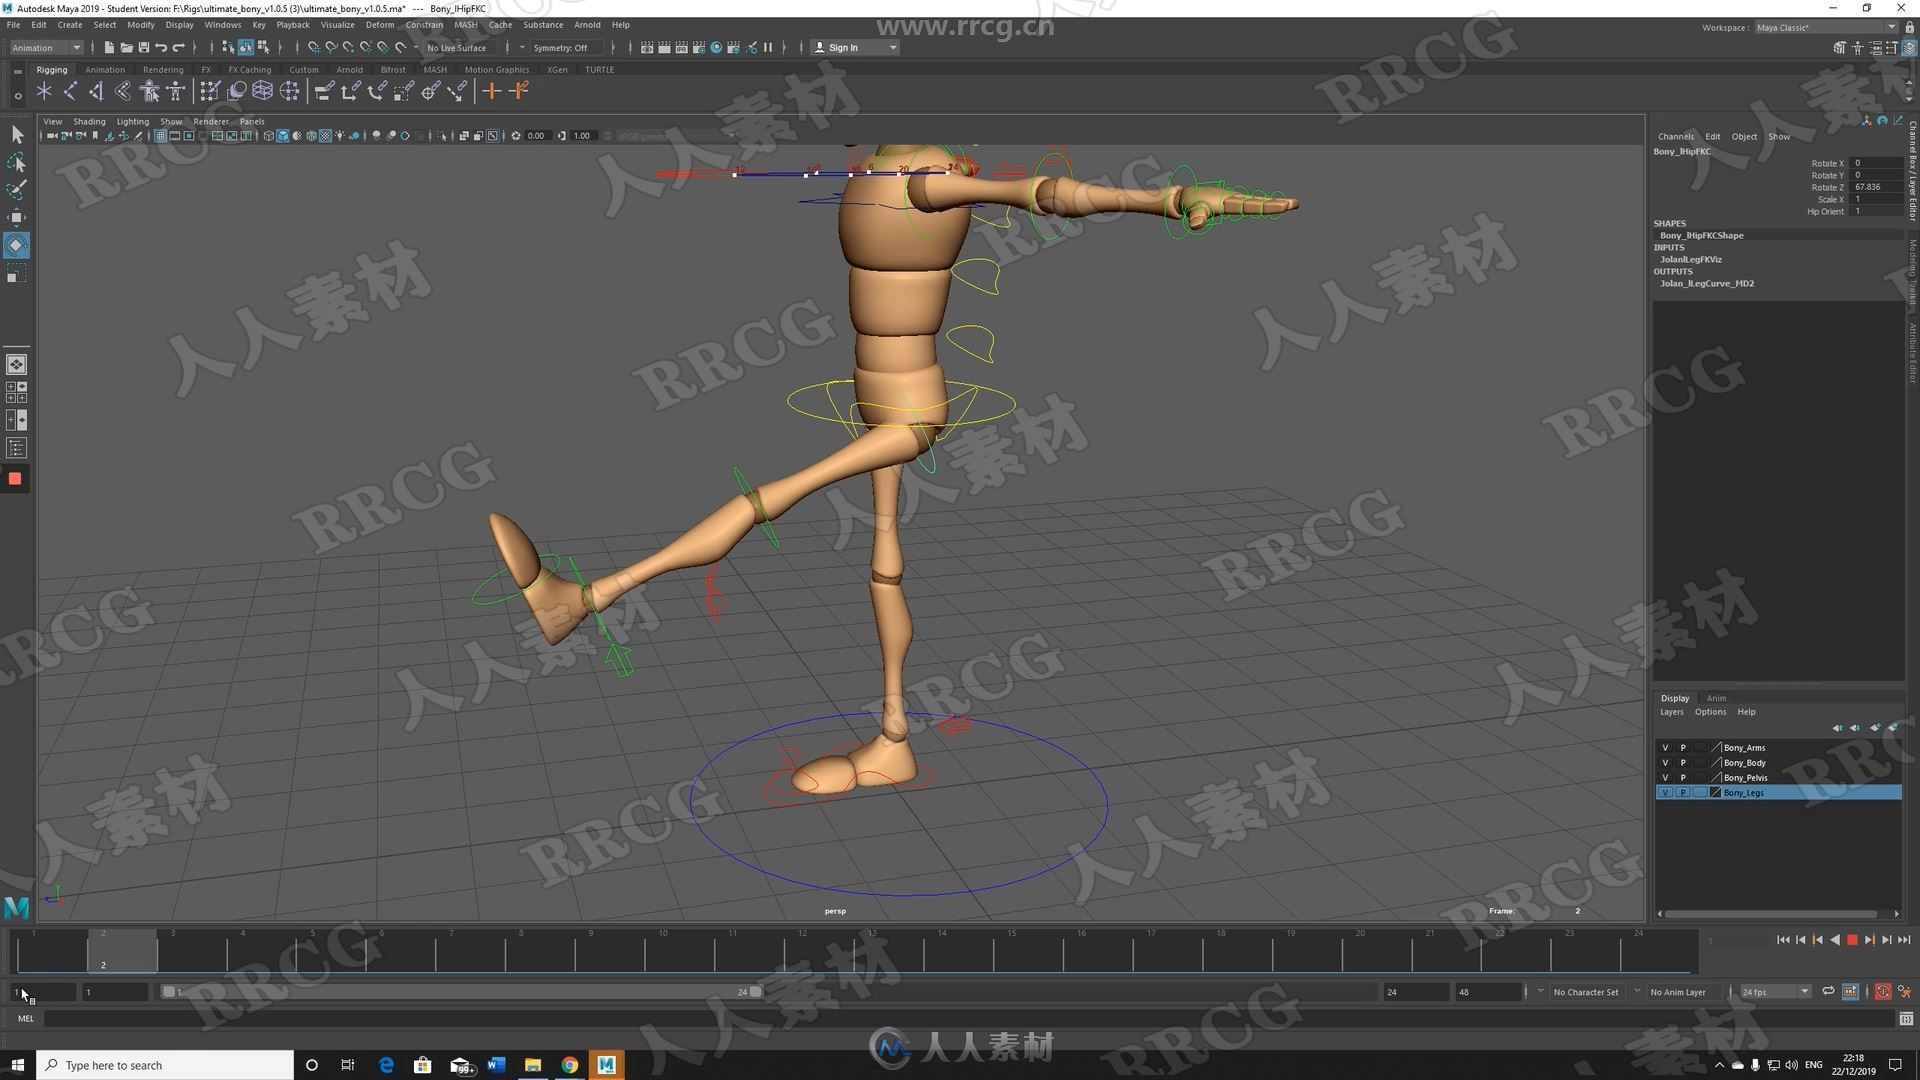Open the Workspace Maya Classic dropdown
This screenshot has width=1920, height=1080.
(x=1825, y=27)
